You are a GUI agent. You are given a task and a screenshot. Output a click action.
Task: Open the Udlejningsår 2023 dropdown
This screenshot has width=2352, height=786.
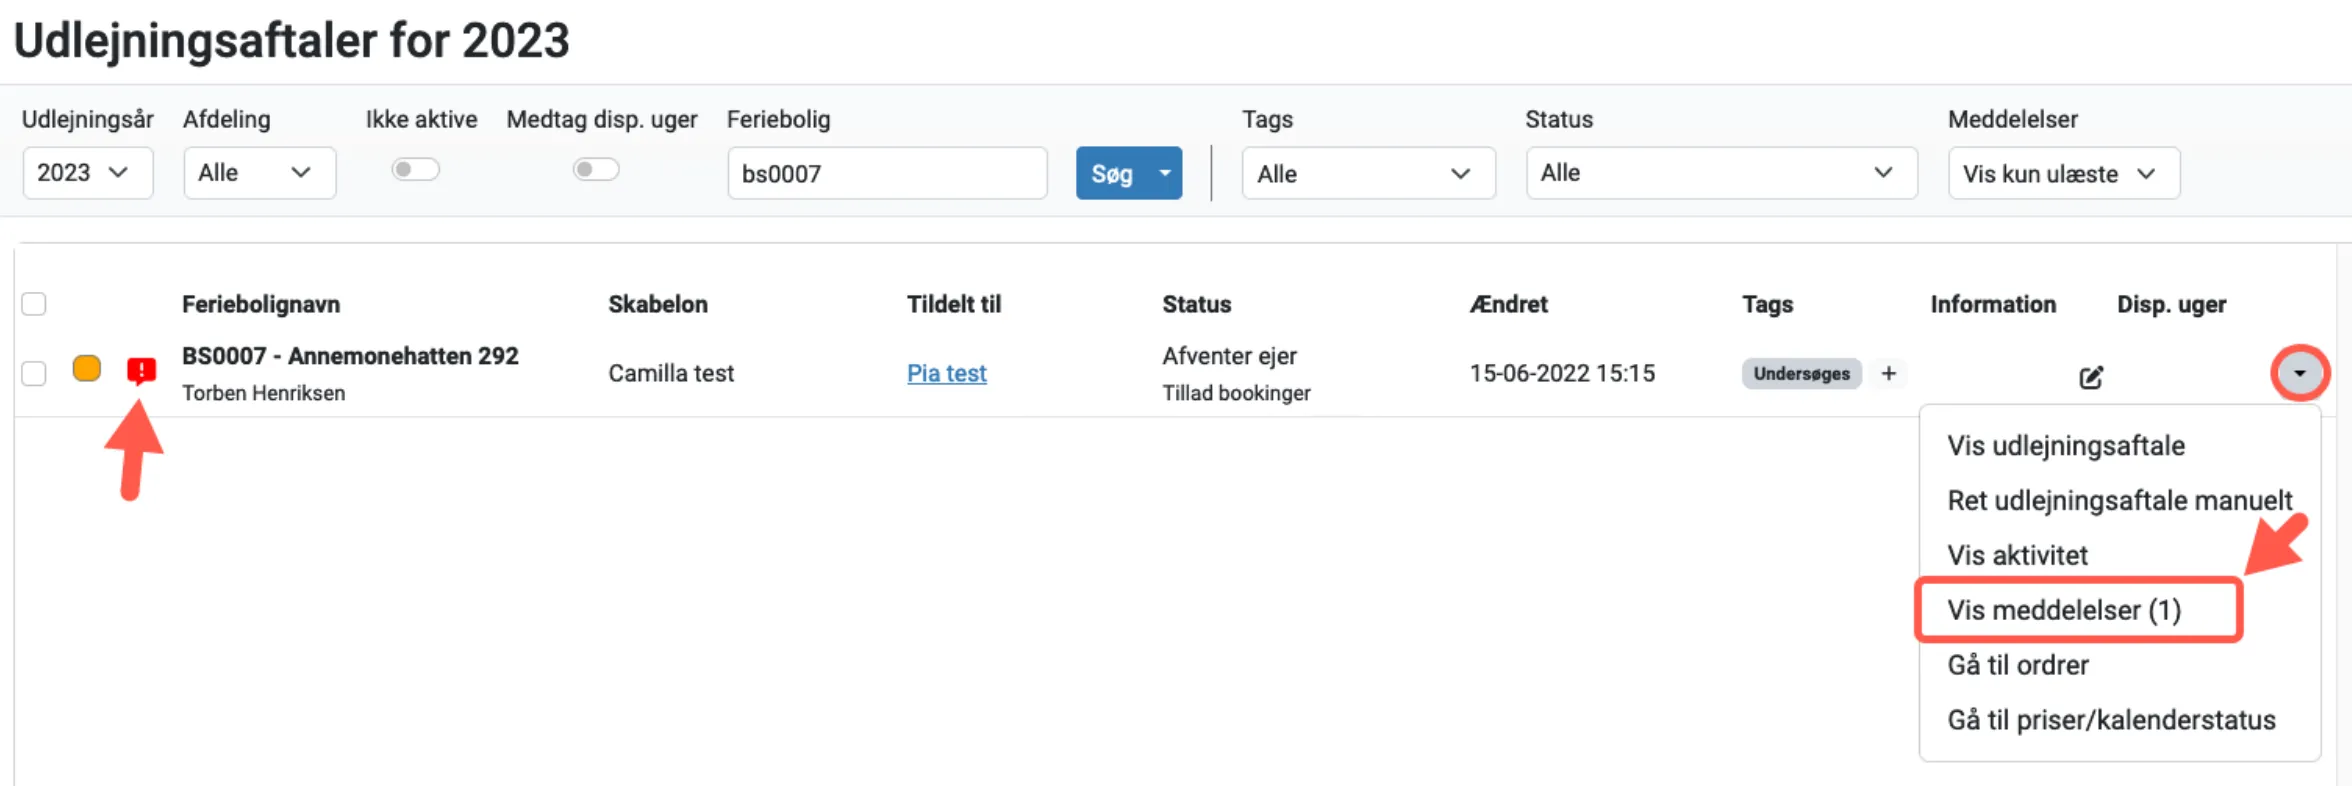pos(87,173)
